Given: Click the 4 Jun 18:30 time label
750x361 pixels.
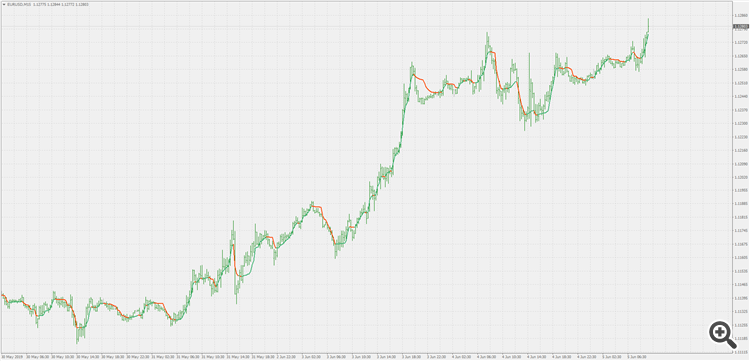Looking at the screenshot, I should tap(562, 357).
